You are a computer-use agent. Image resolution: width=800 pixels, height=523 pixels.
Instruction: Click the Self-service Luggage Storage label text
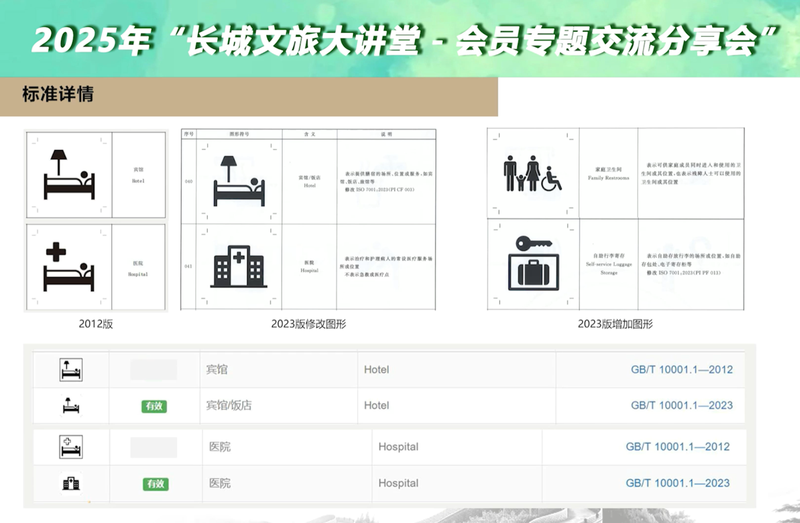tap(609, 268)
